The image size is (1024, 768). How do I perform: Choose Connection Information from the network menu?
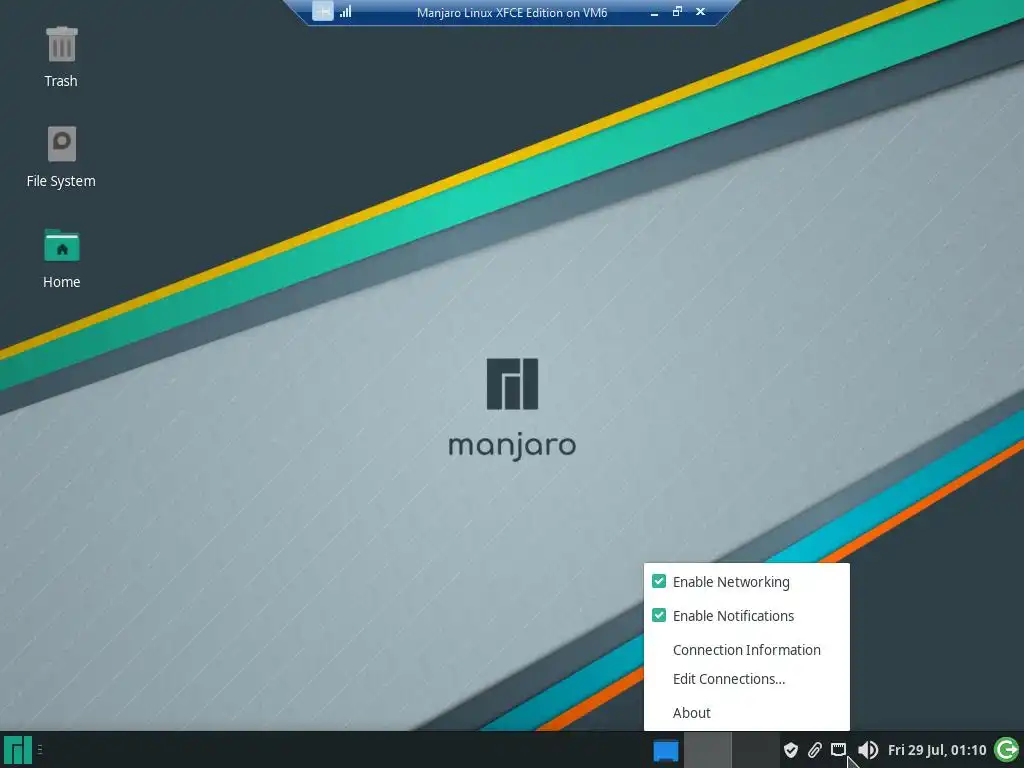click(746, 650)
